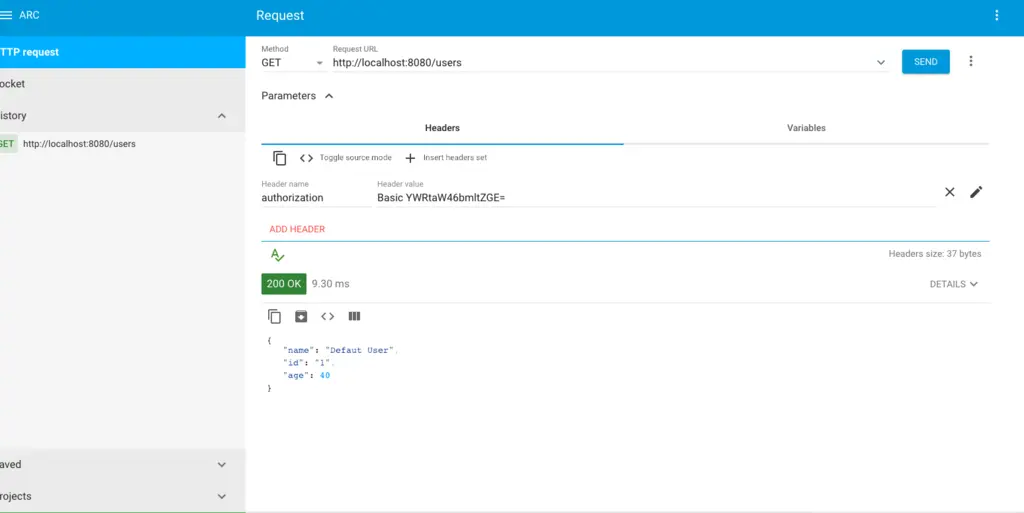1024x513 pixels.
Task: Open the app bar three-dot menu
Action: 997,15
